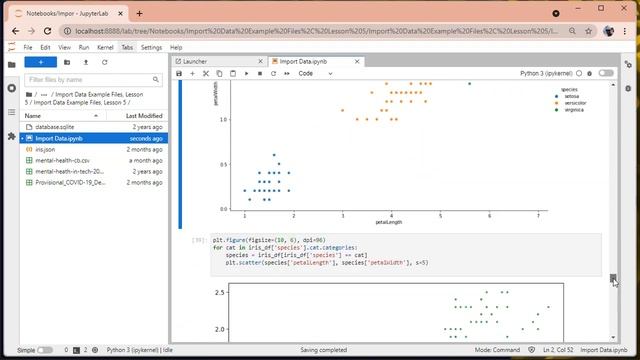Toggle Simple interface mode switch
This screenshot has width=640, height=360.
point(45,350)
